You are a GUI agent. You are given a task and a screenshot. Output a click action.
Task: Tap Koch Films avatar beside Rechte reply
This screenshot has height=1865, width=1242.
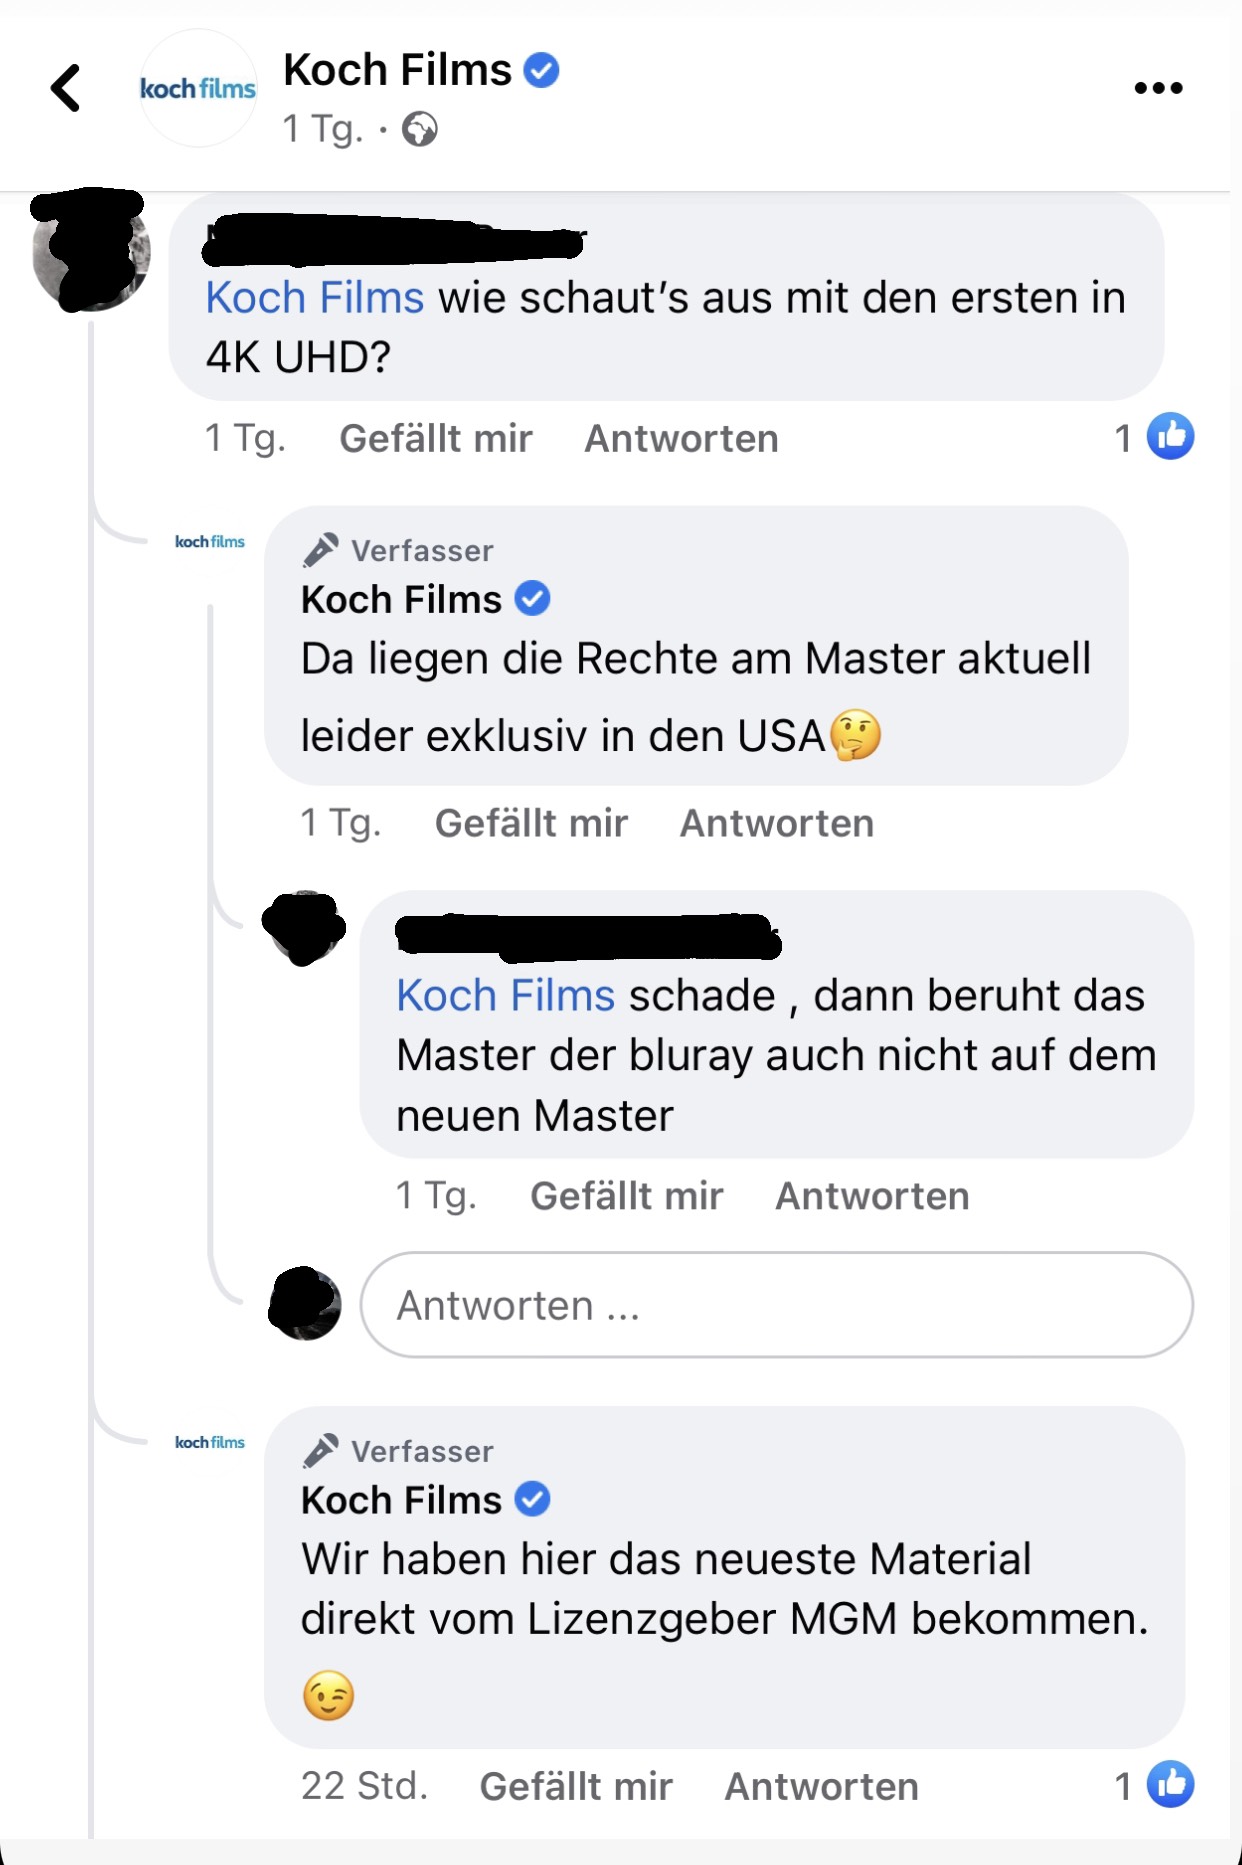(210, 541)
